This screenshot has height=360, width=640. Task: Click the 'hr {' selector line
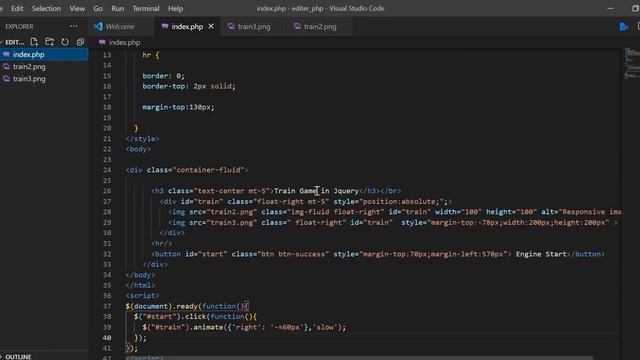pyautogui.click(x=151, y=55)
